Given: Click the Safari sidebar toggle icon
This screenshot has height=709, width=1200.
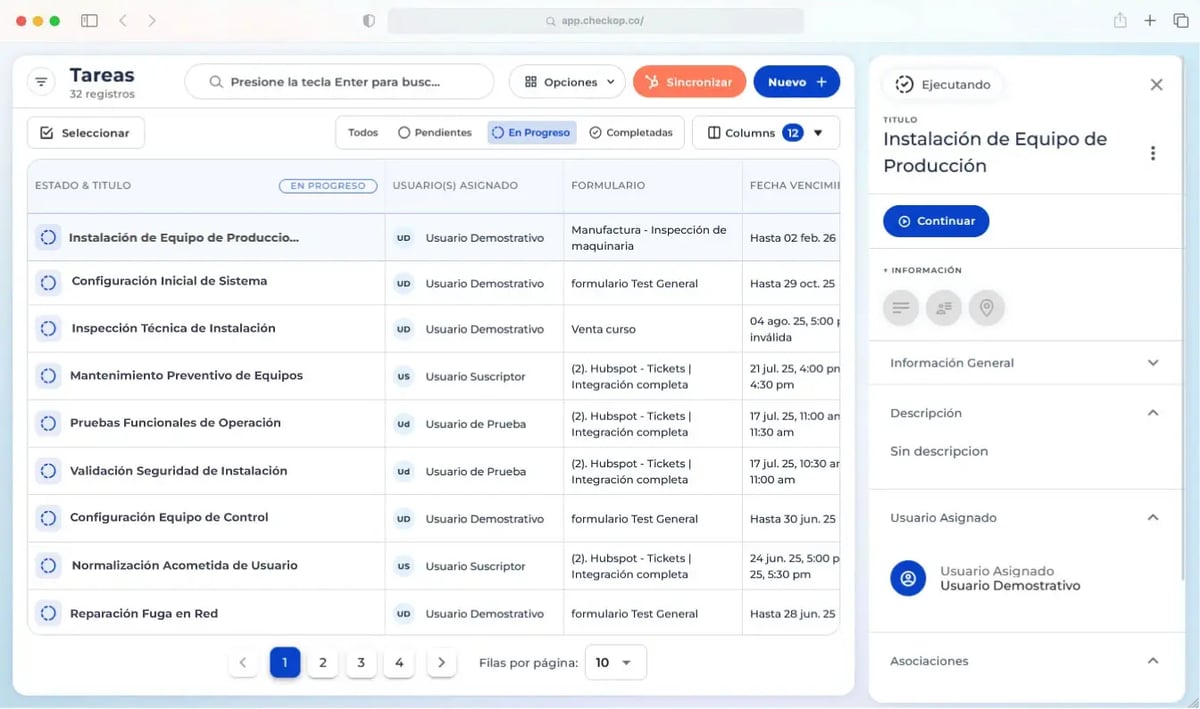Looking at the screenshot, I should [x=89, y=21].
